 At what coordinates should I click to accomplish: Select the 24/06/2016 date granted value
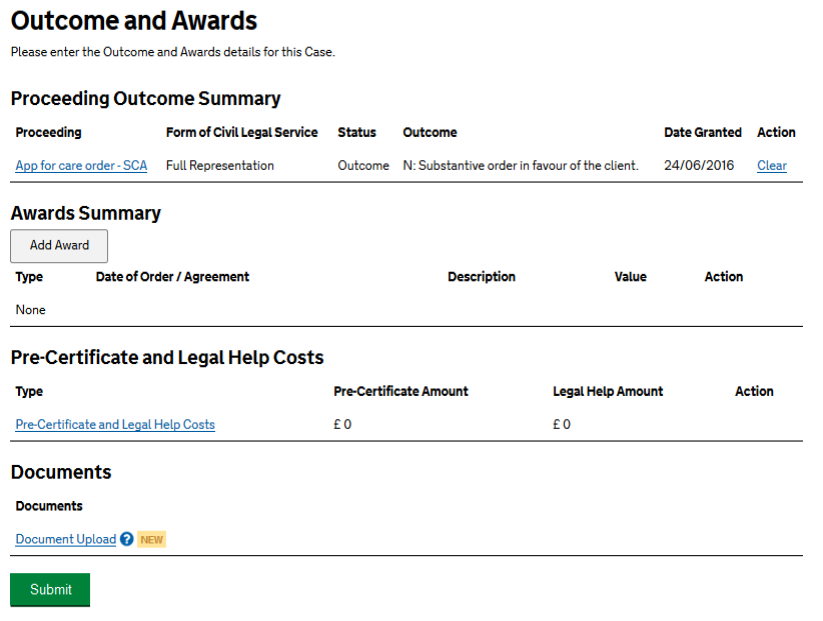(700, 166)
